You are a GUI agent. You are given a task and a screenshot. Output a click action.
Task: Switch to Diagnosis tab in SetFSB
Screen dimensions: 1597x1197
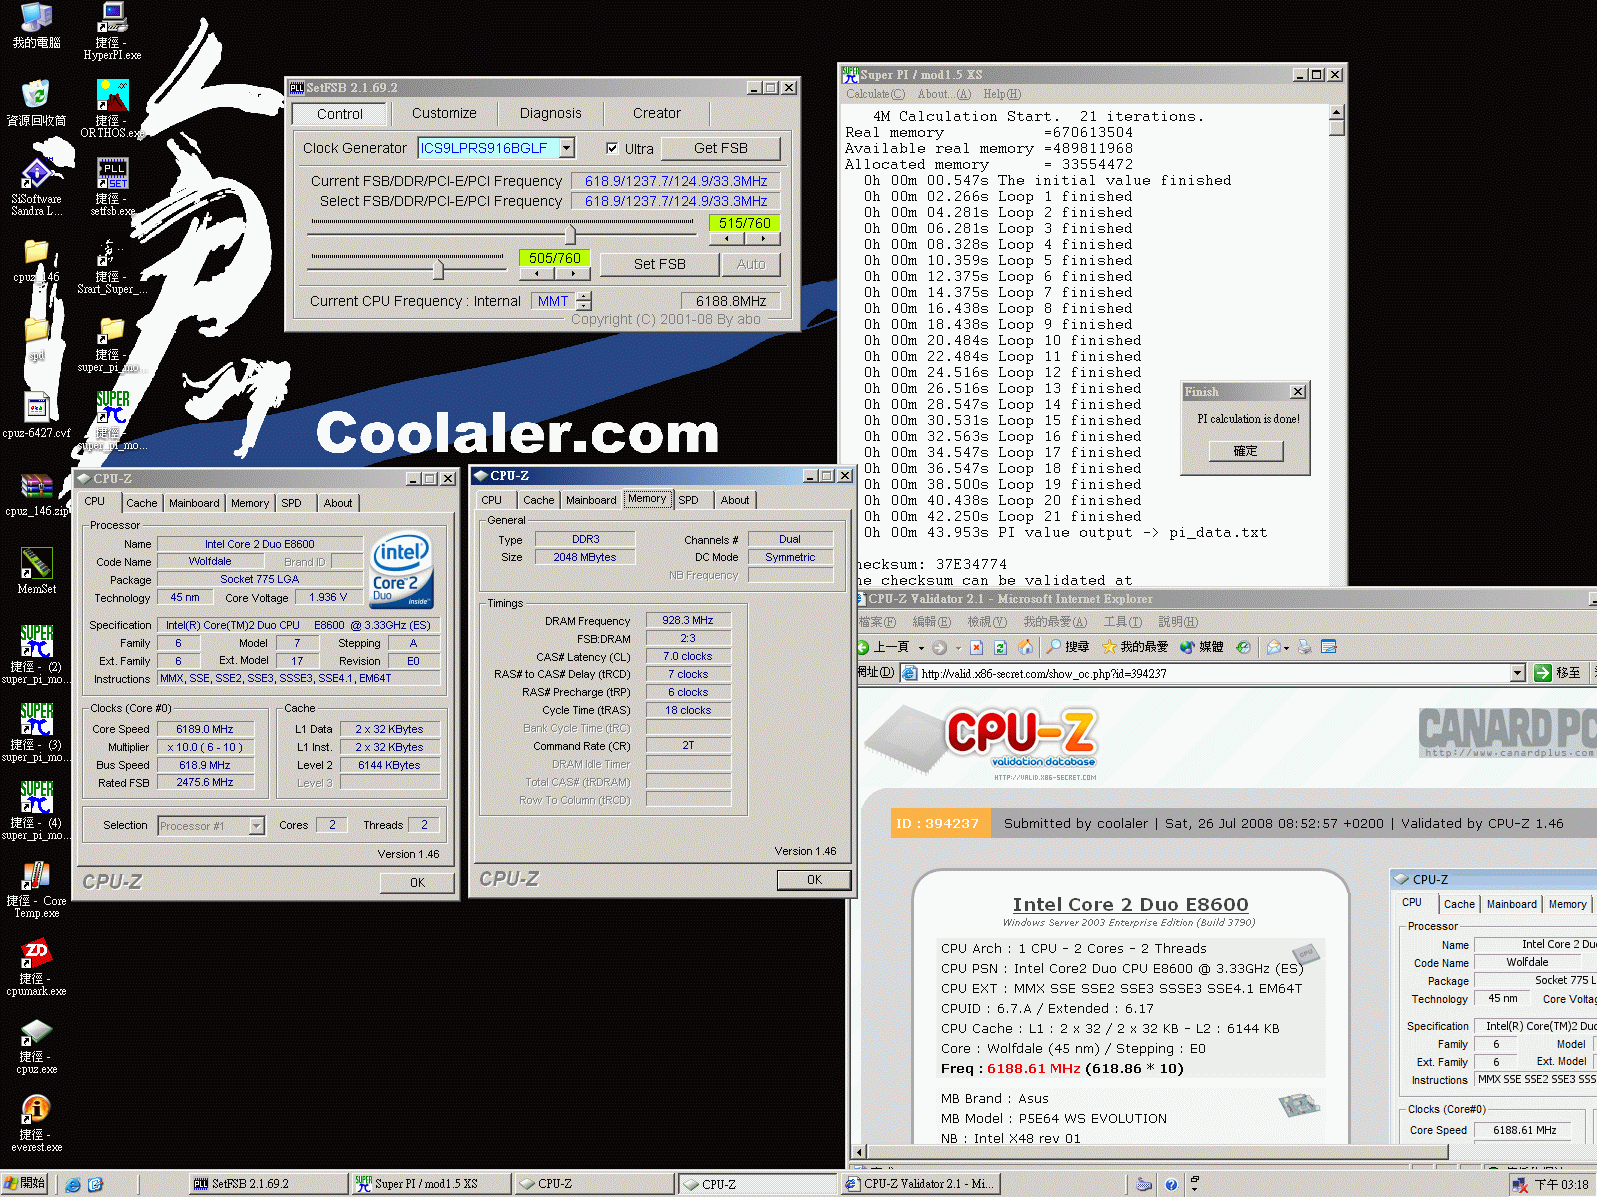pyautogui.click(x=550, y=113)
